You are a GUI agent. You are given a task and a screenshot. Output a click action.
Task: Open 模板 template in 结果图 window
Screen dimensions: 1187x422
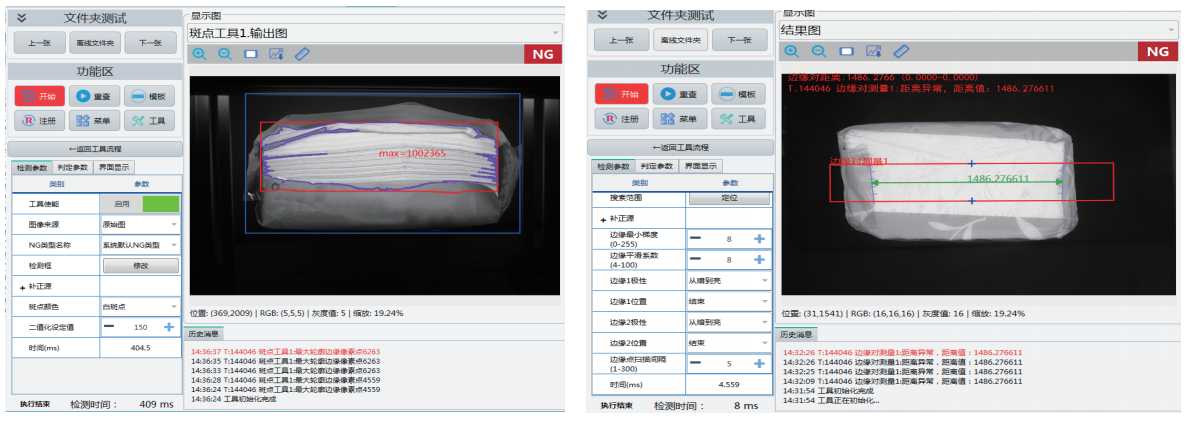(738, 94)
